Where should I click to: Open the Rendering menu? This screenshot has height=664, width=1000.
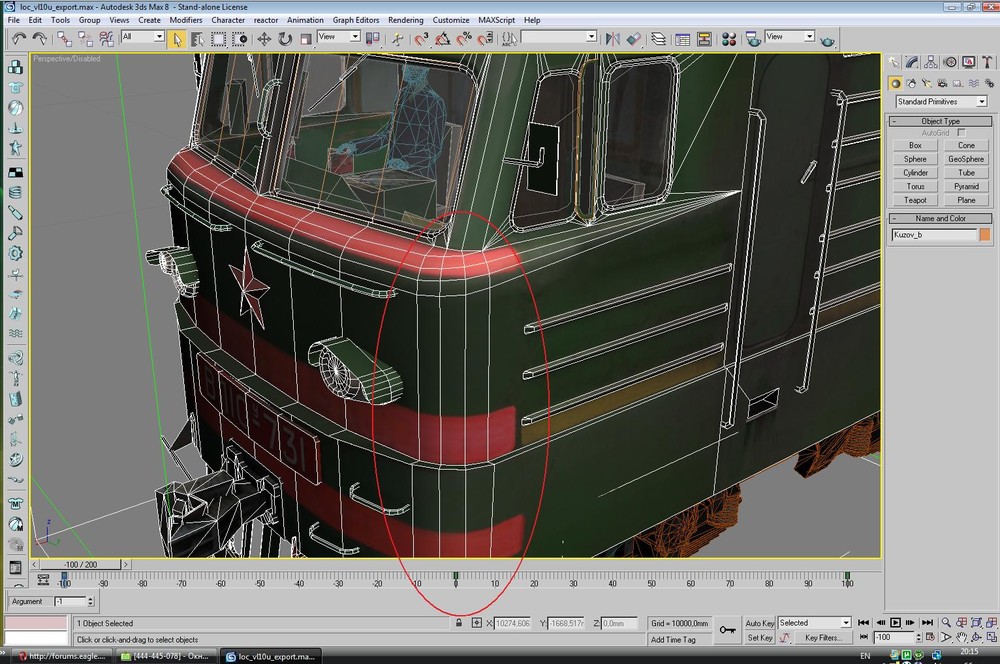(x=405, y=20)
